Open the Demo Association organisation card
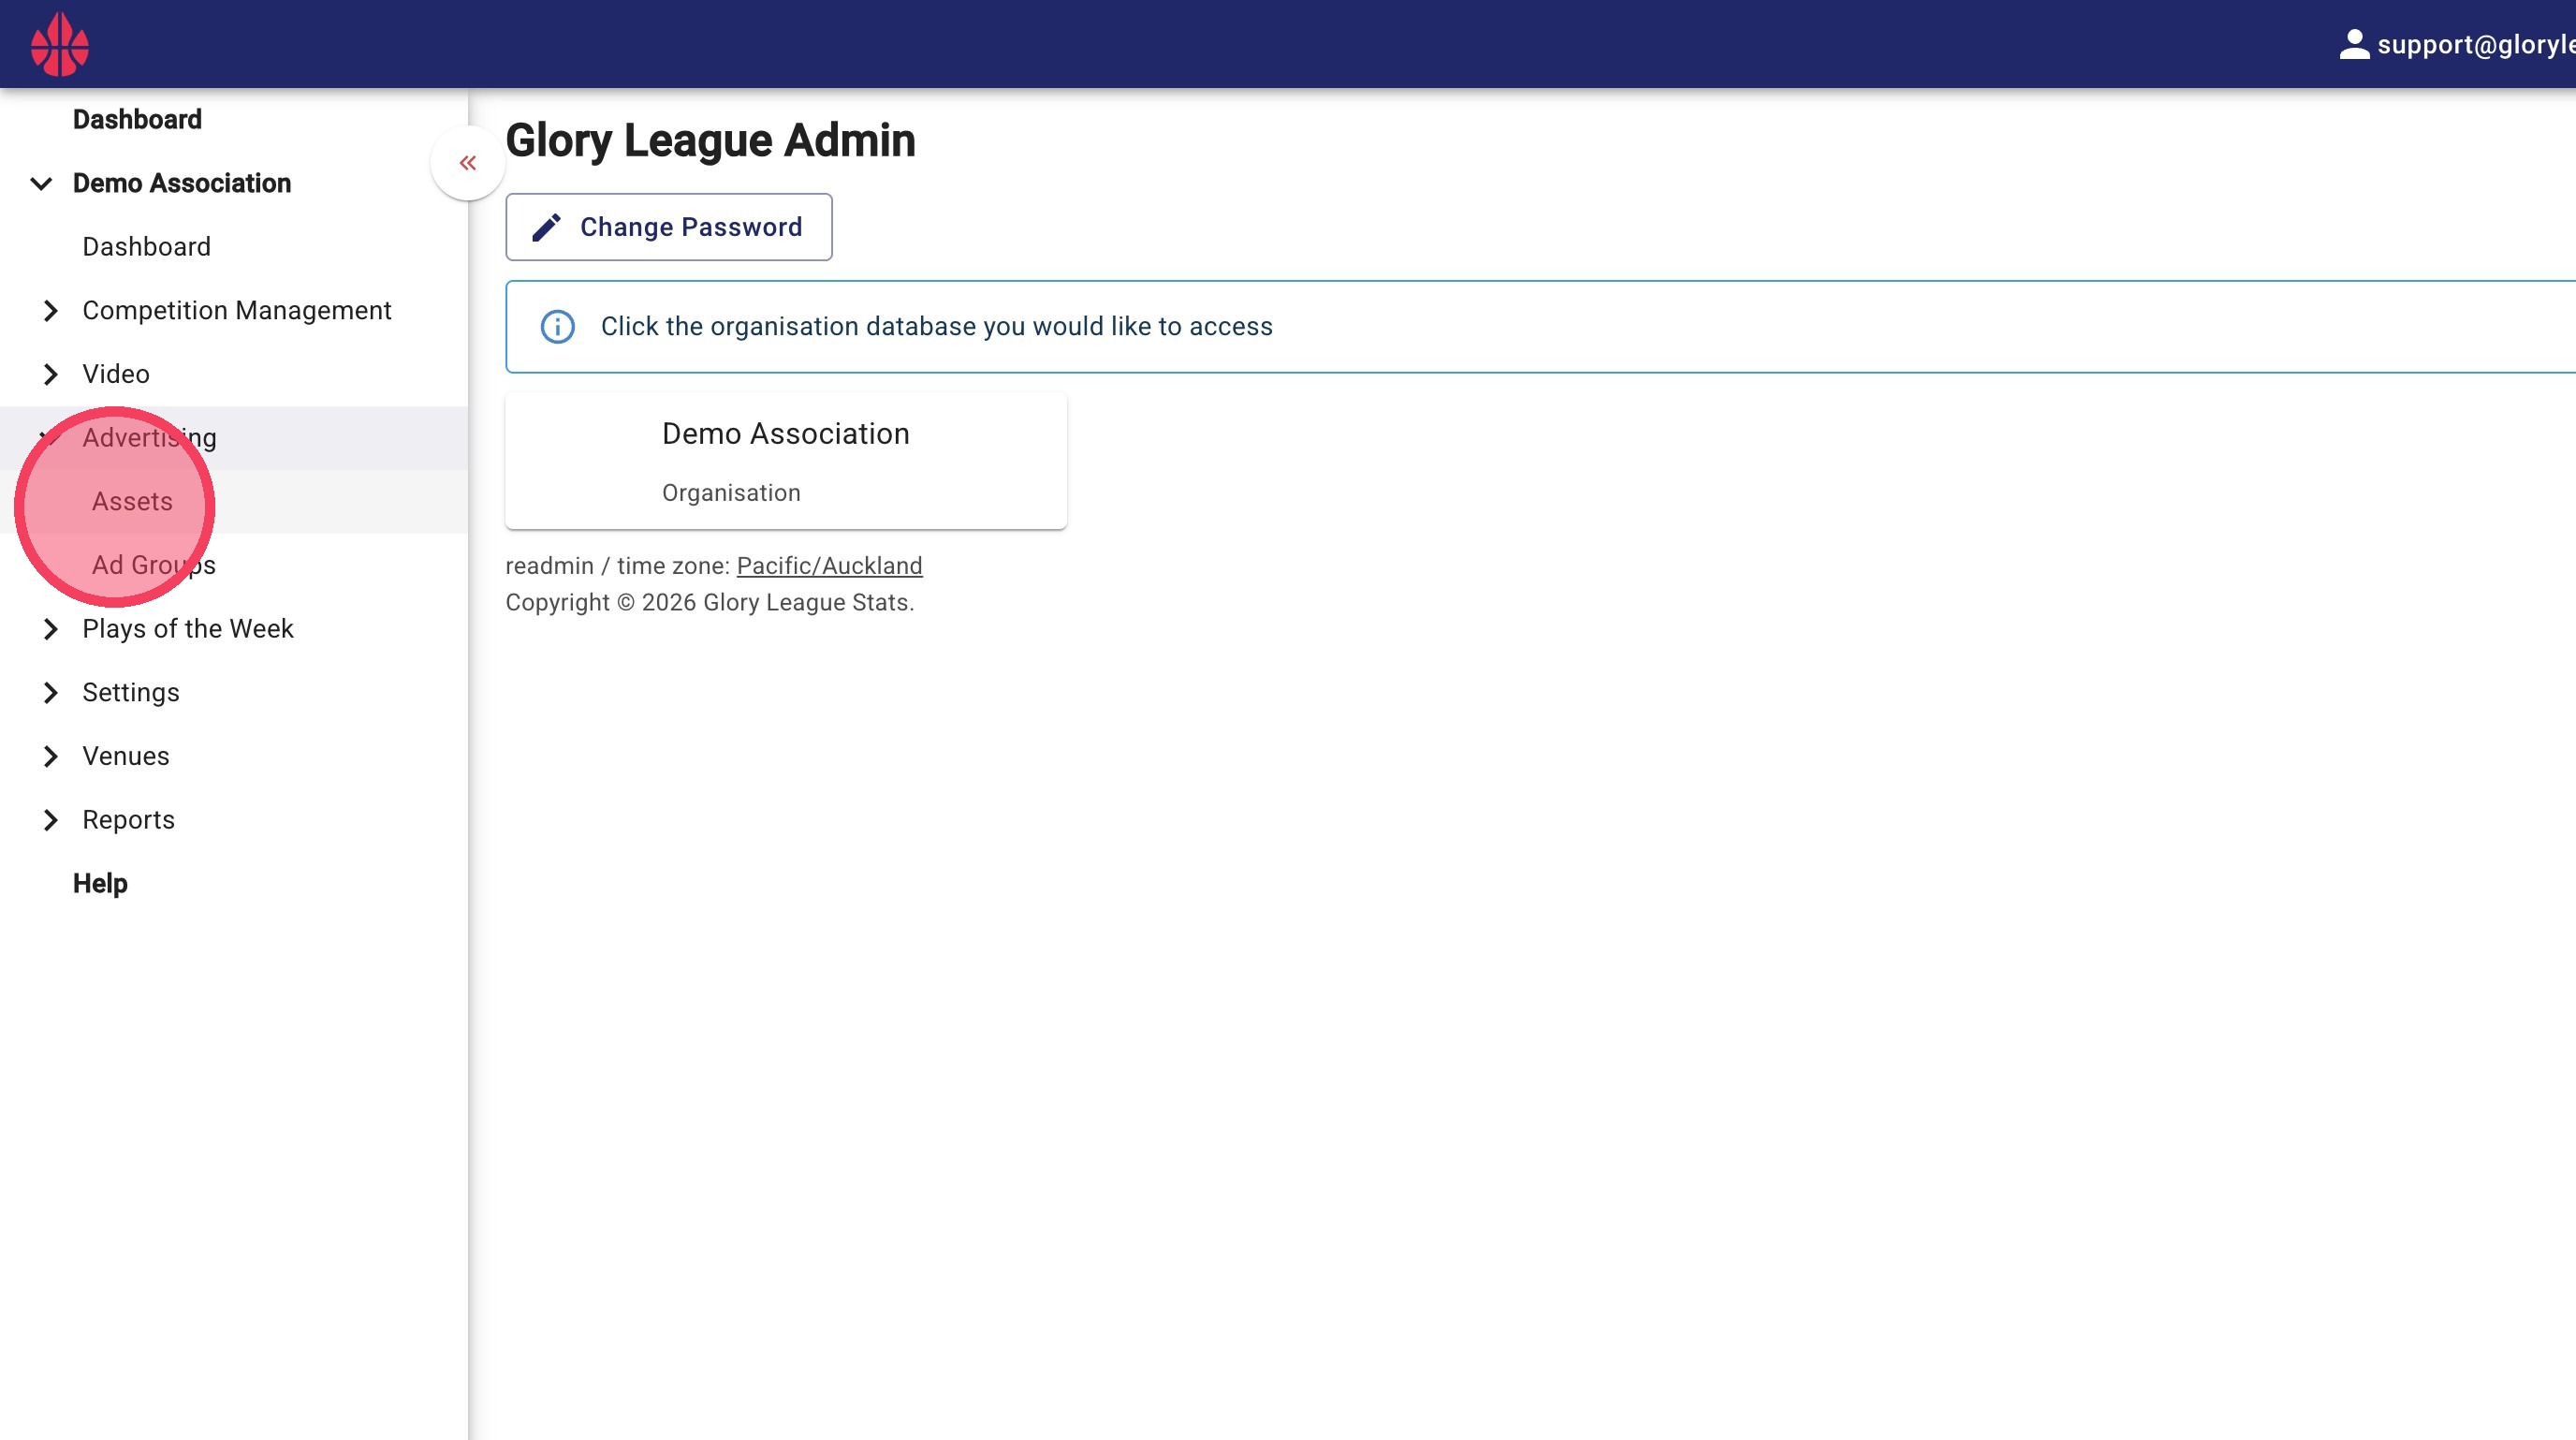Screen dimensions: 2576x1440 (x=786, y=461)
